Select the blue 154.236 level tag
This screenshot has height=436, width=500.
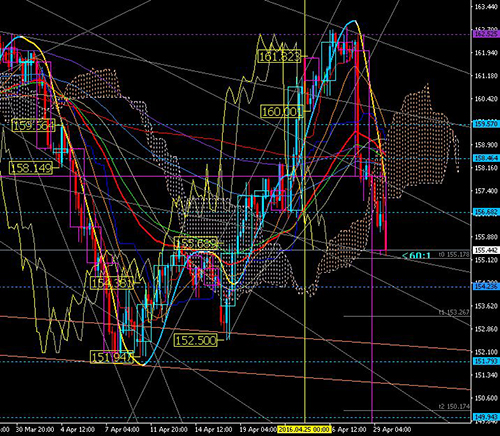[x=486, y=286]
